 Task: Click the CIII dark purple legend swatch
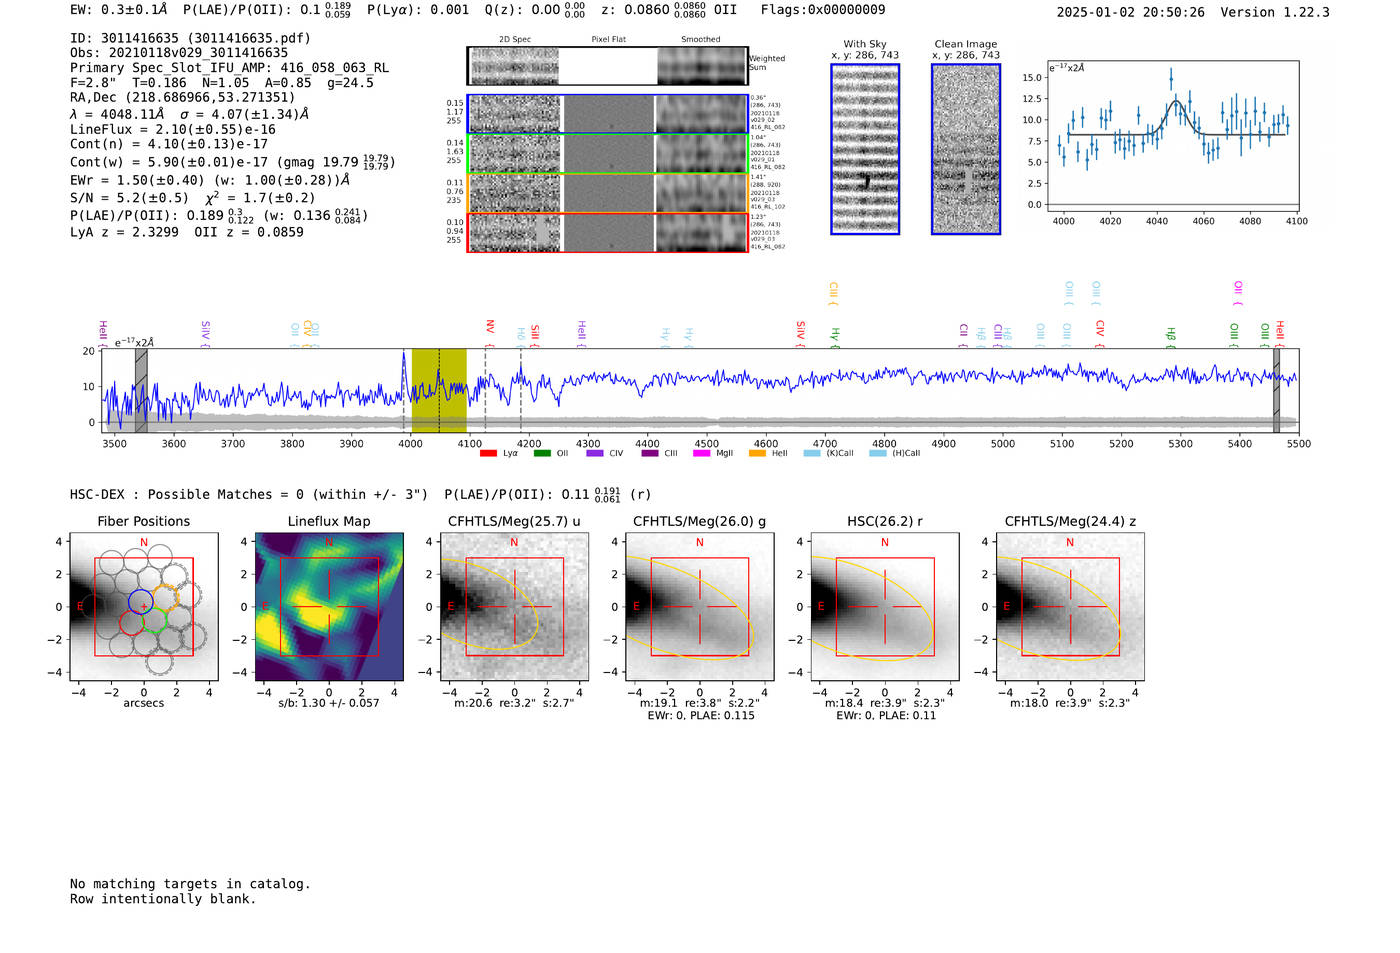tap(650, 453)
